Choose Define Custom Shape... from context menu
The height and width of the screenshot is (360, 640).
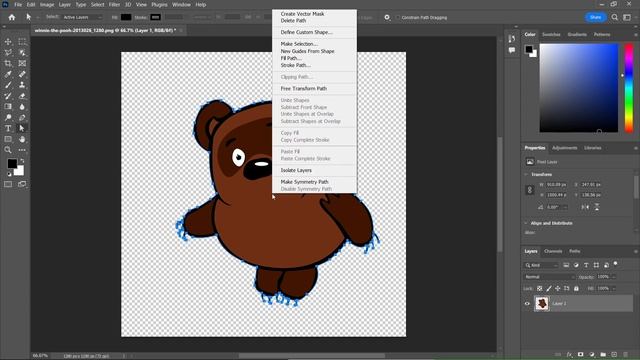(x=307, y=32)
